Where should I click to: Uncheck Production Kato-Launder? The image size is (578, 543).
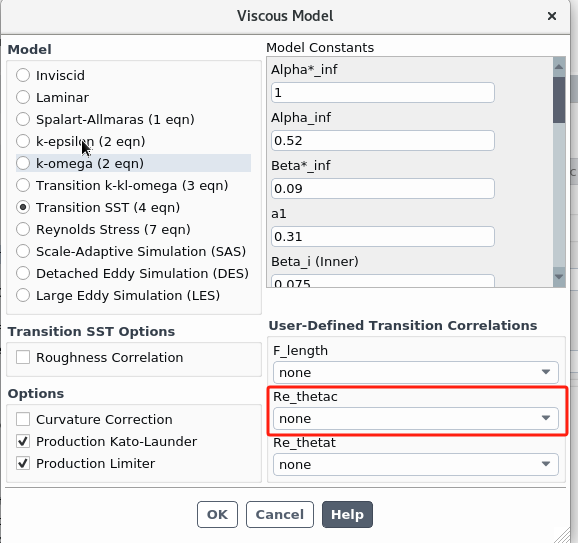coord(23,441)
